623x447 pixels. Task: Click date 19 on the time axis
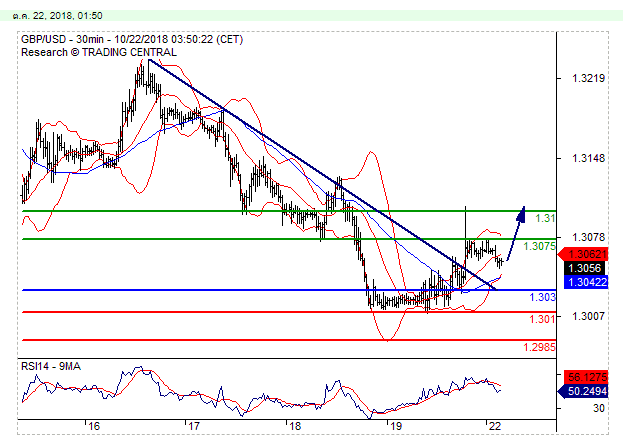point(394,425)
